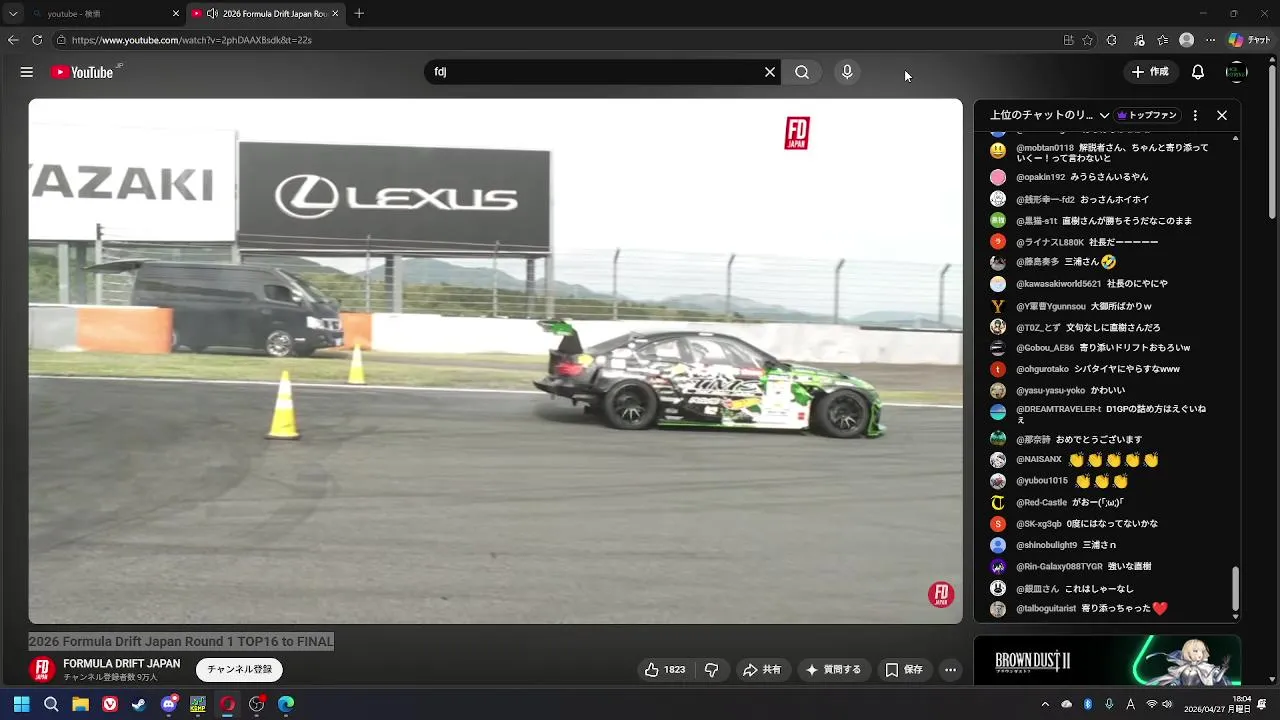Go back with browser back arrow
The image size is (1280, 720).
click(x=13, y=40)
